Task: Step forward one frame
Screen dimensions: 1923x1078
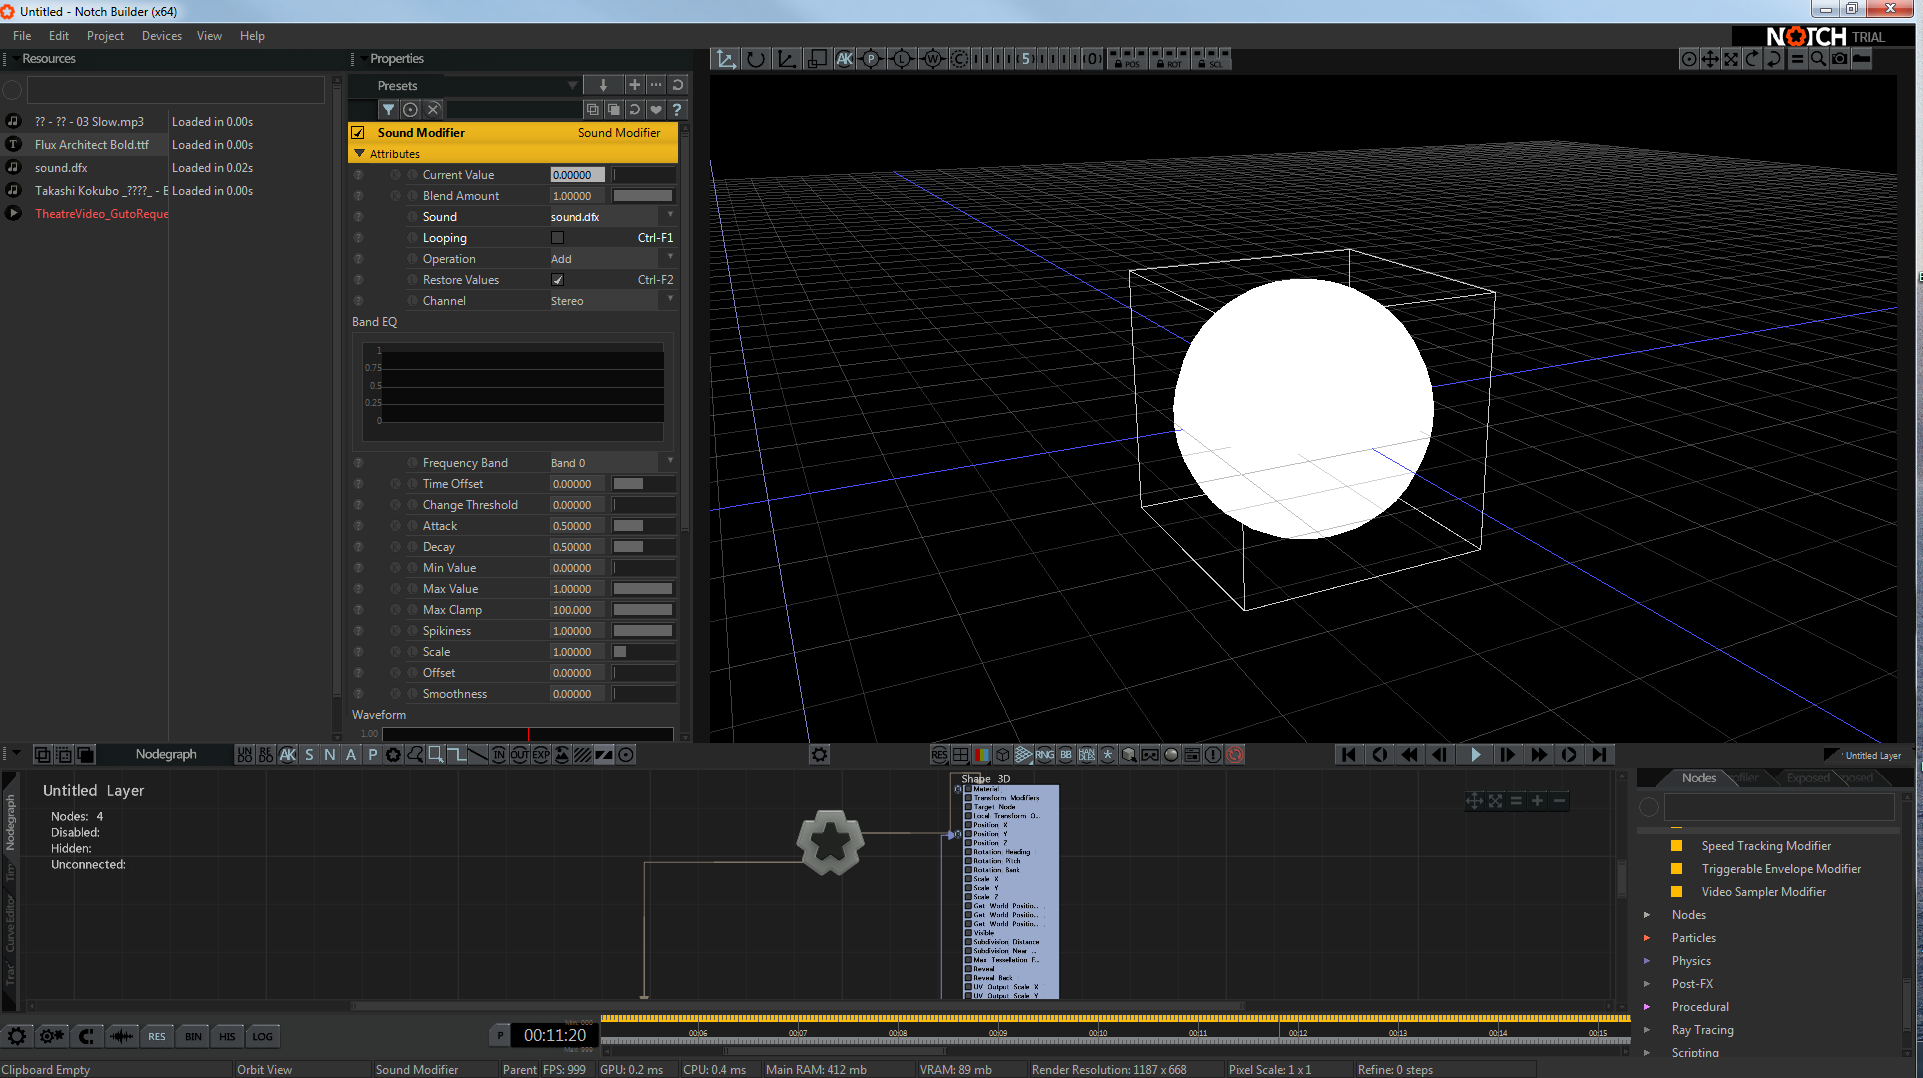Action: pos(1507,755)
